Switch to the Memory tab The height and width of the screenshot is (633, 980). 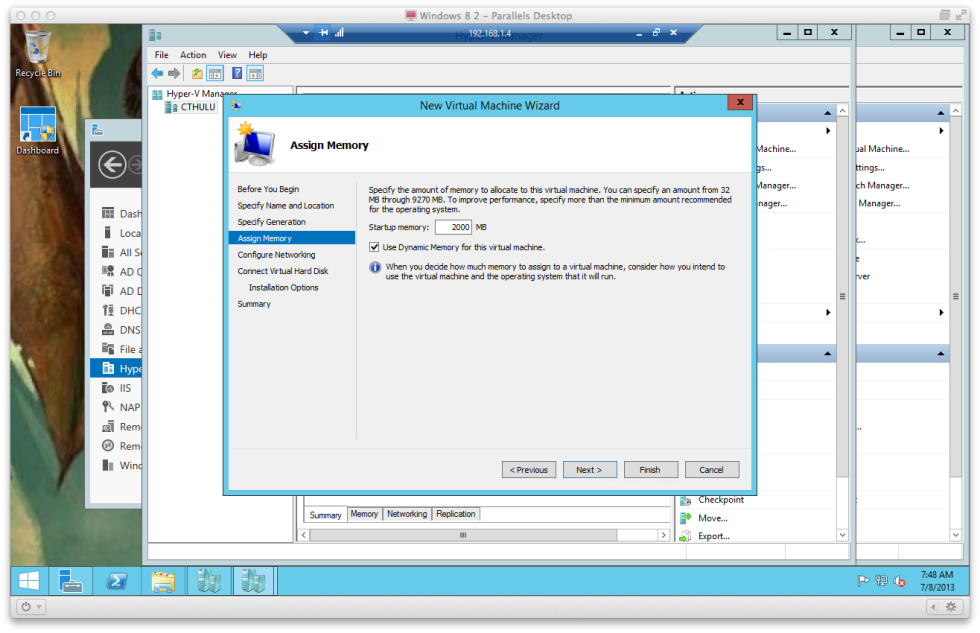click(364, 513)
